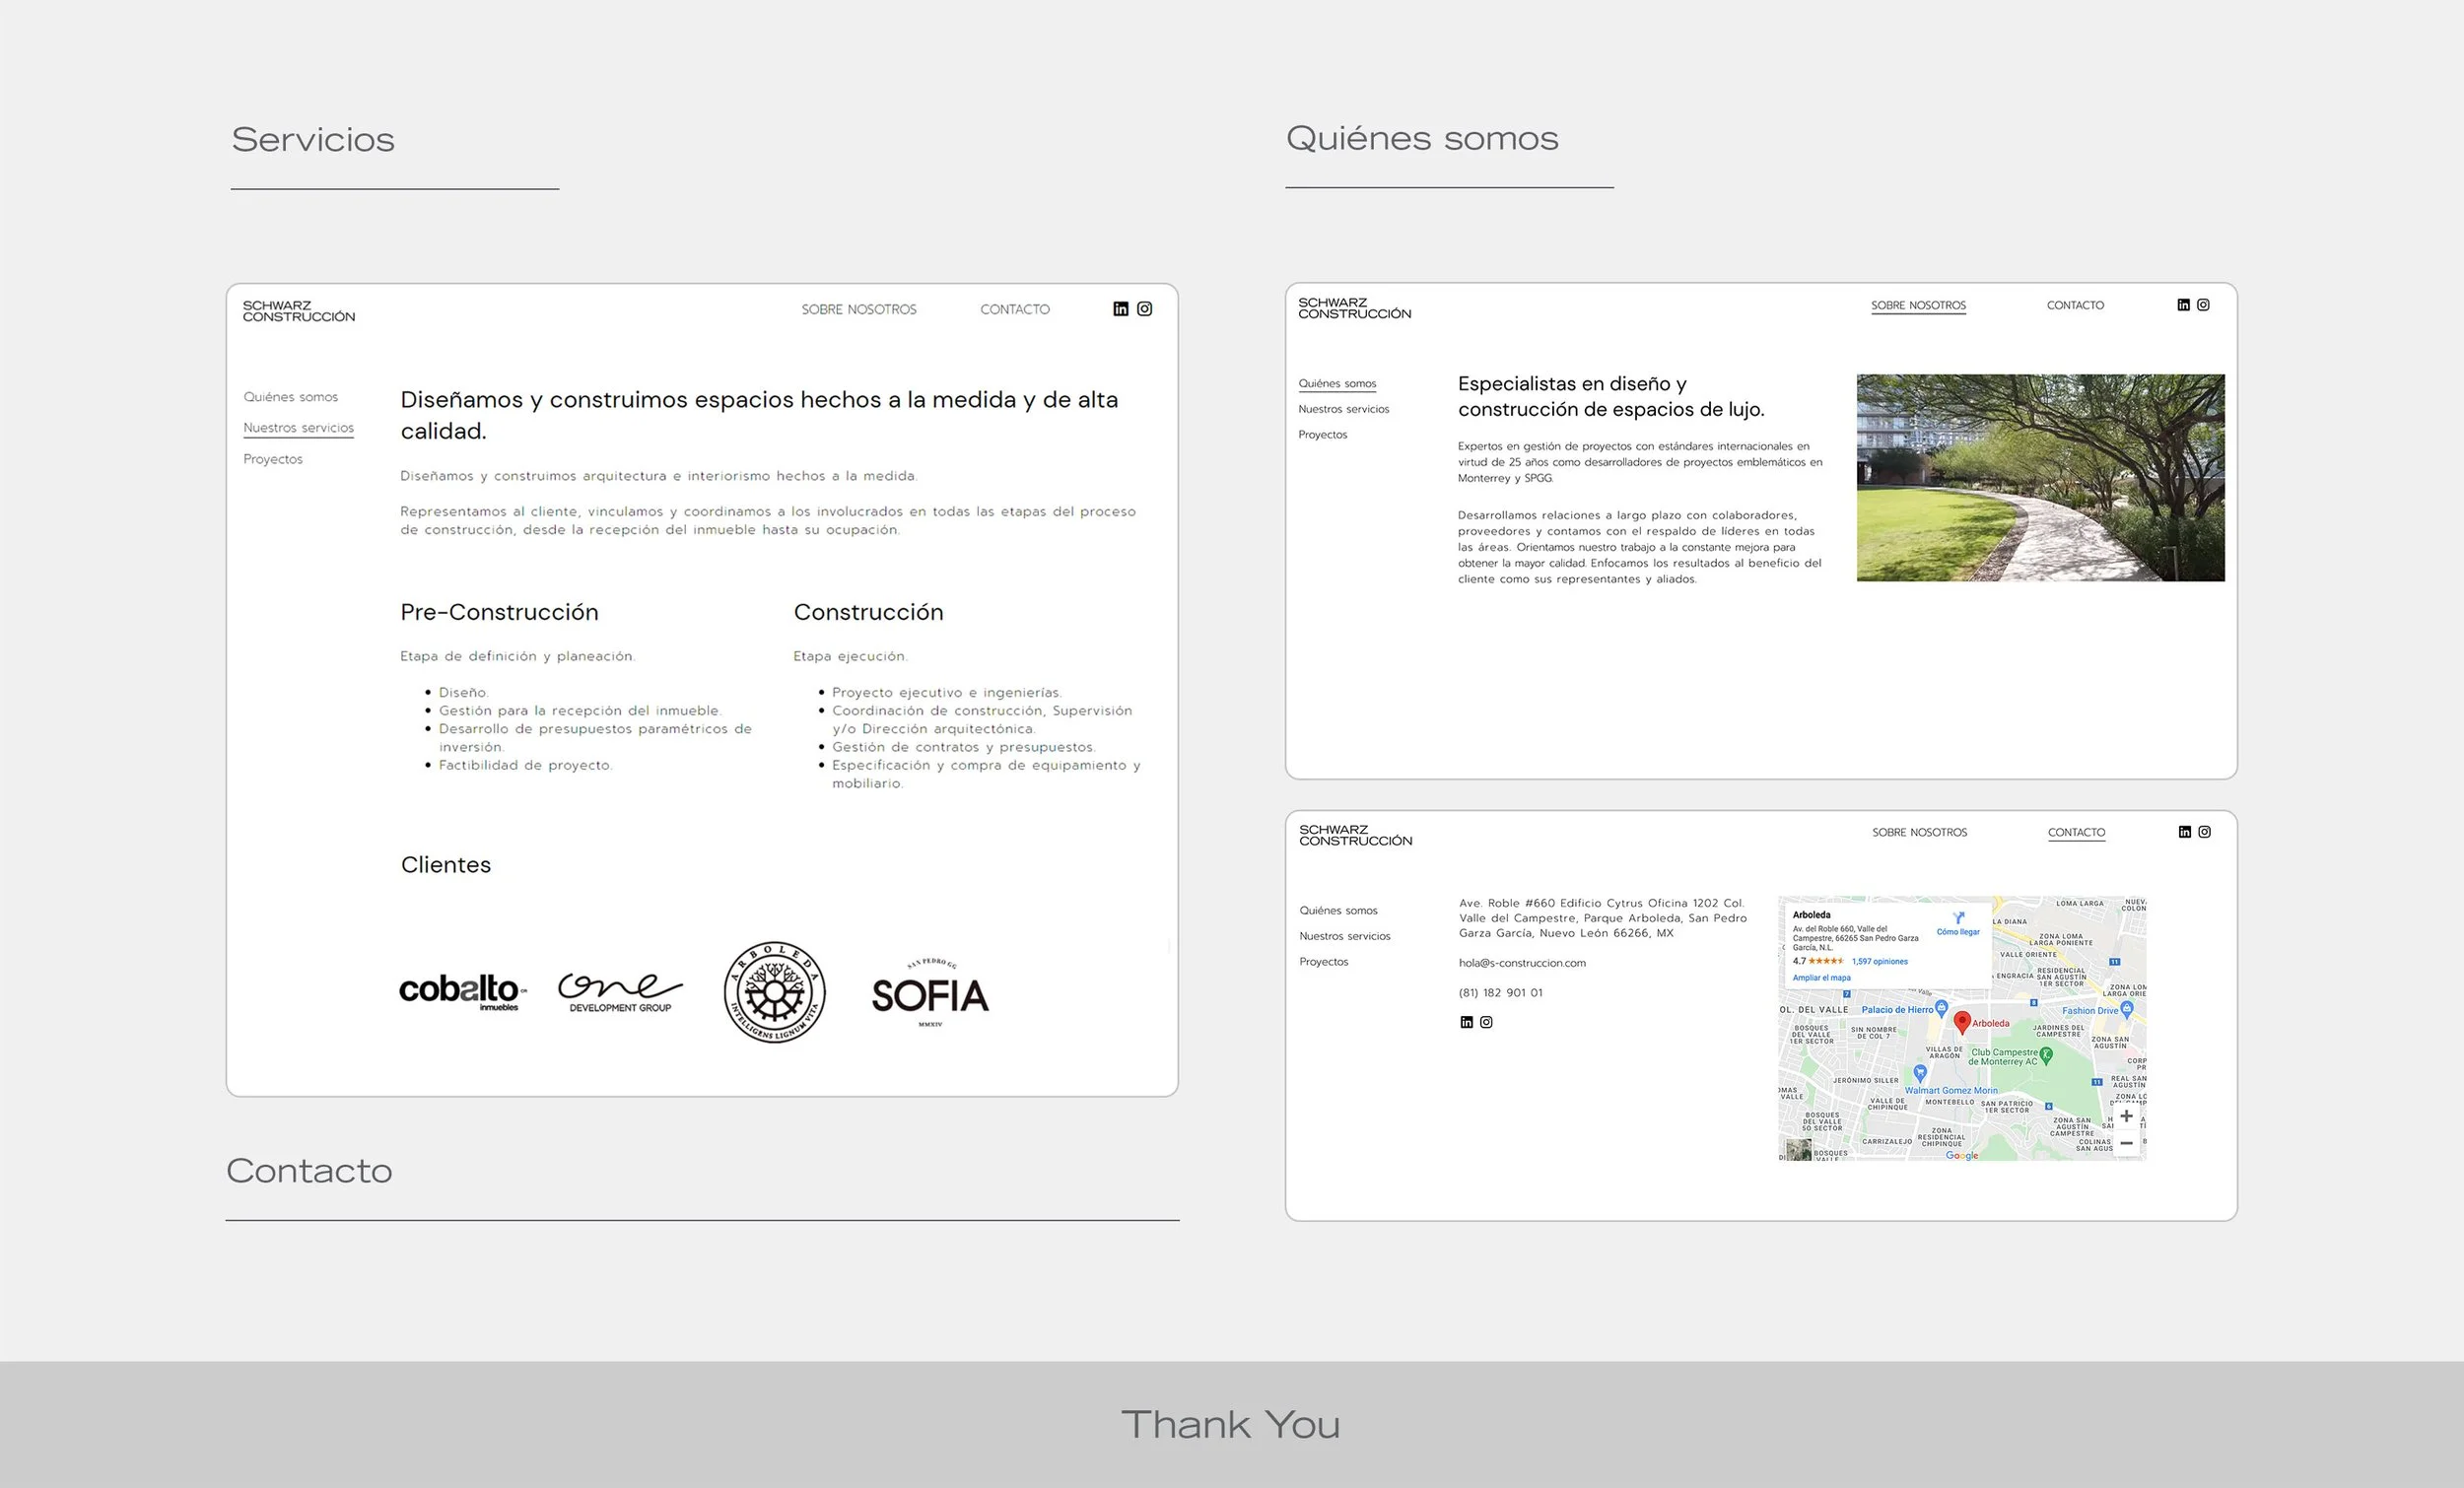Click the Walmart Gomez Morin map marker
The height and width of the screenshot is (1488, 2464).
(x=1919, y=1073)
